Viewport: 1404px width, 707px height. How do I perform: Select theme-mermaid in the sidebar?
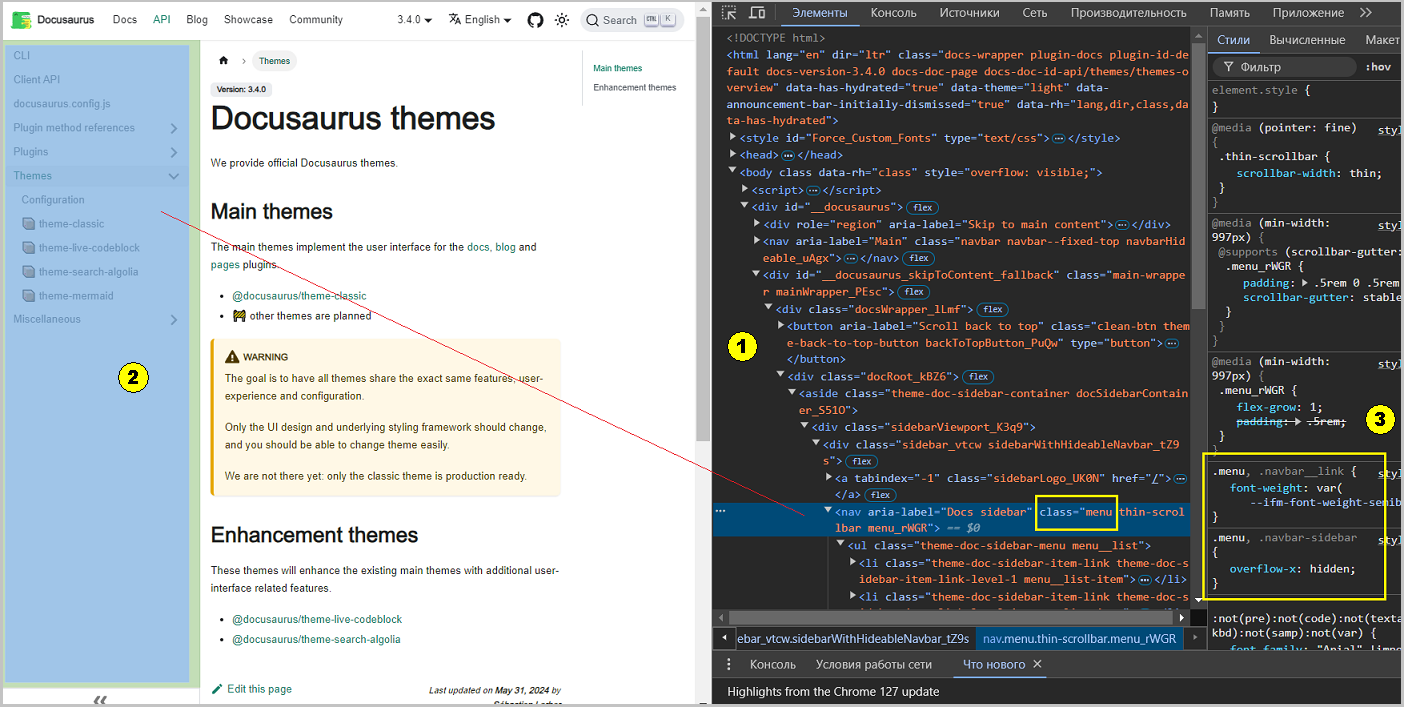point(76,296)
